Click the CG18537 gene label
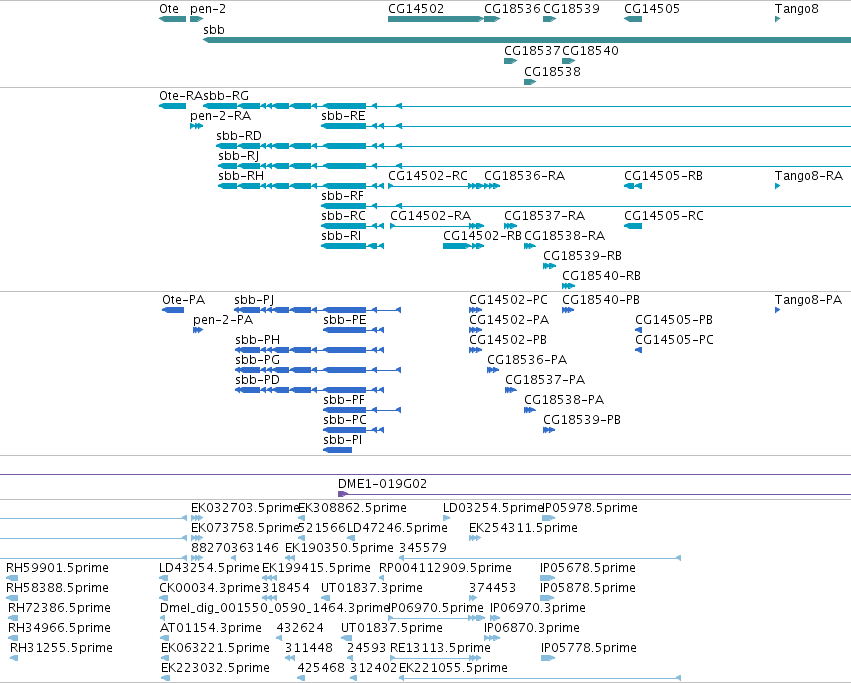This screenshot has width=851, height=683. pos(532,50)
